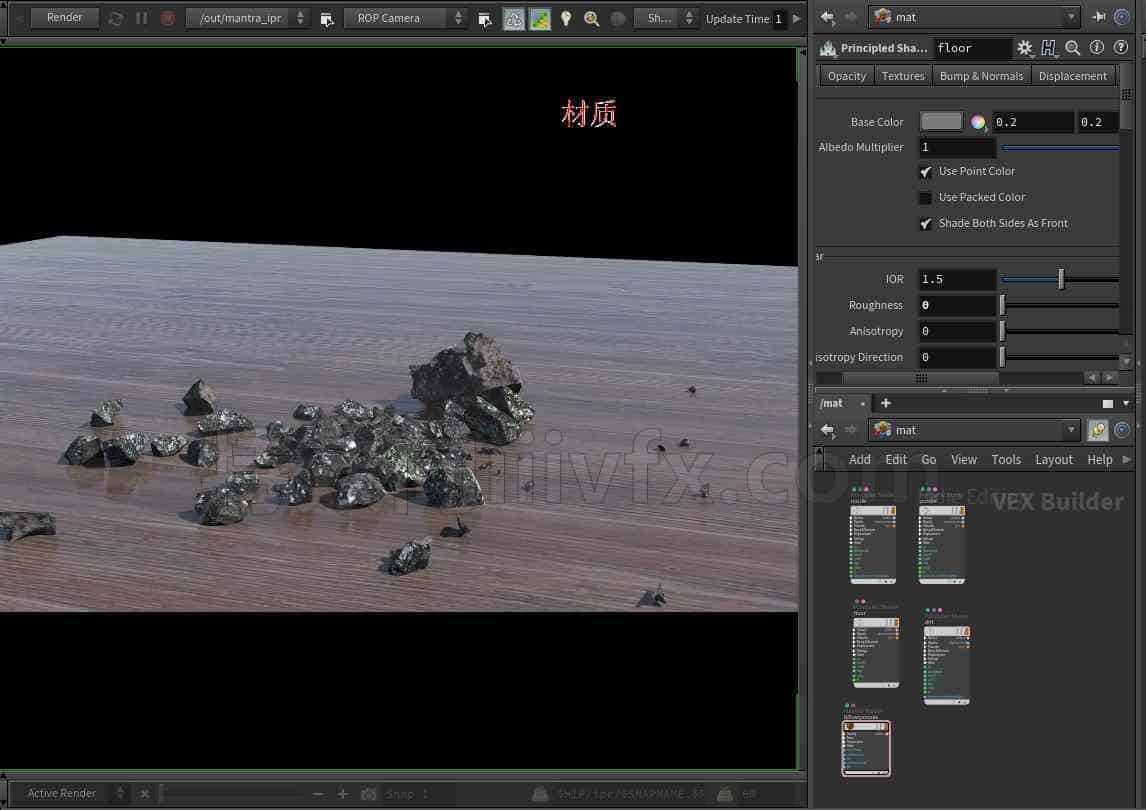
Task: Click the magnifier zoom icon in render toolbar
Action: (x=591, y=18)
